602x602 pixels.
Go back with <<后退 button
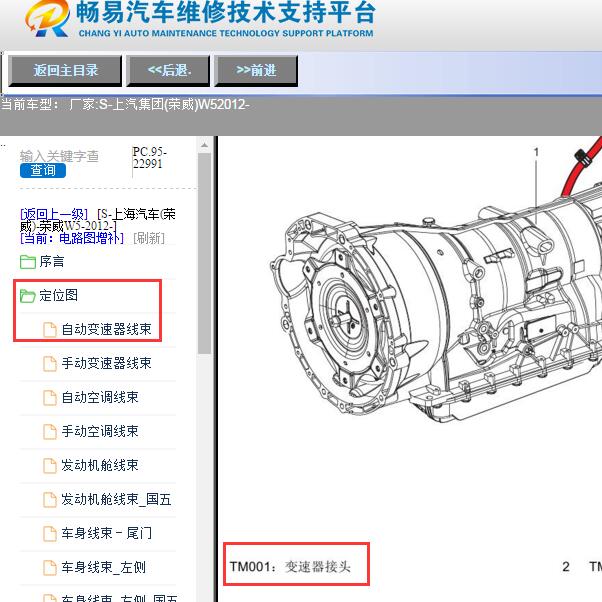[x=168, y=70]
